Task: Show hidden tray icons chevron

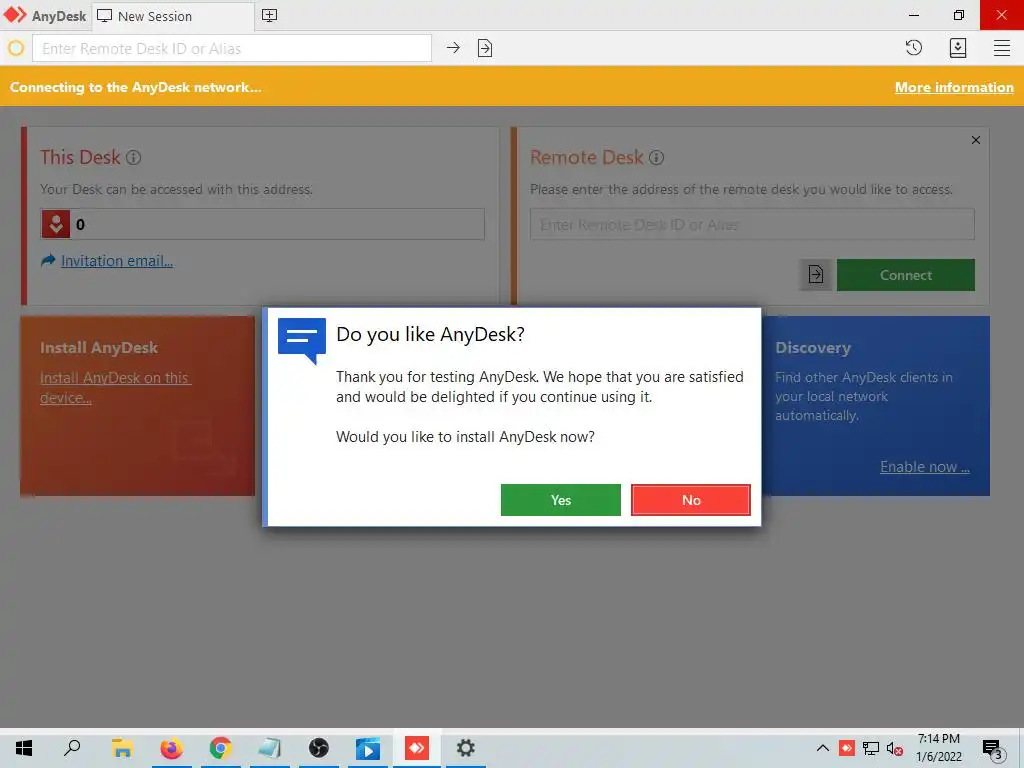Action: tap(823, 748)
